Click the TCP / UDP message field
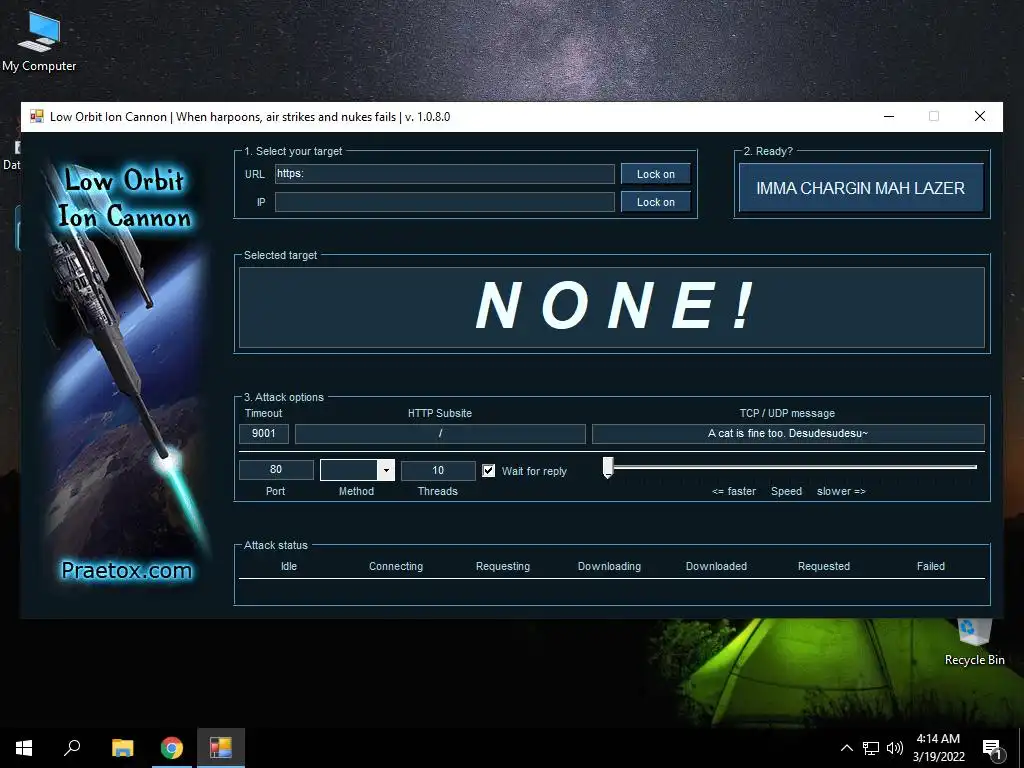Image resolution: width=1024 pixels, height=768 pixels. click(x=788, y=434)
